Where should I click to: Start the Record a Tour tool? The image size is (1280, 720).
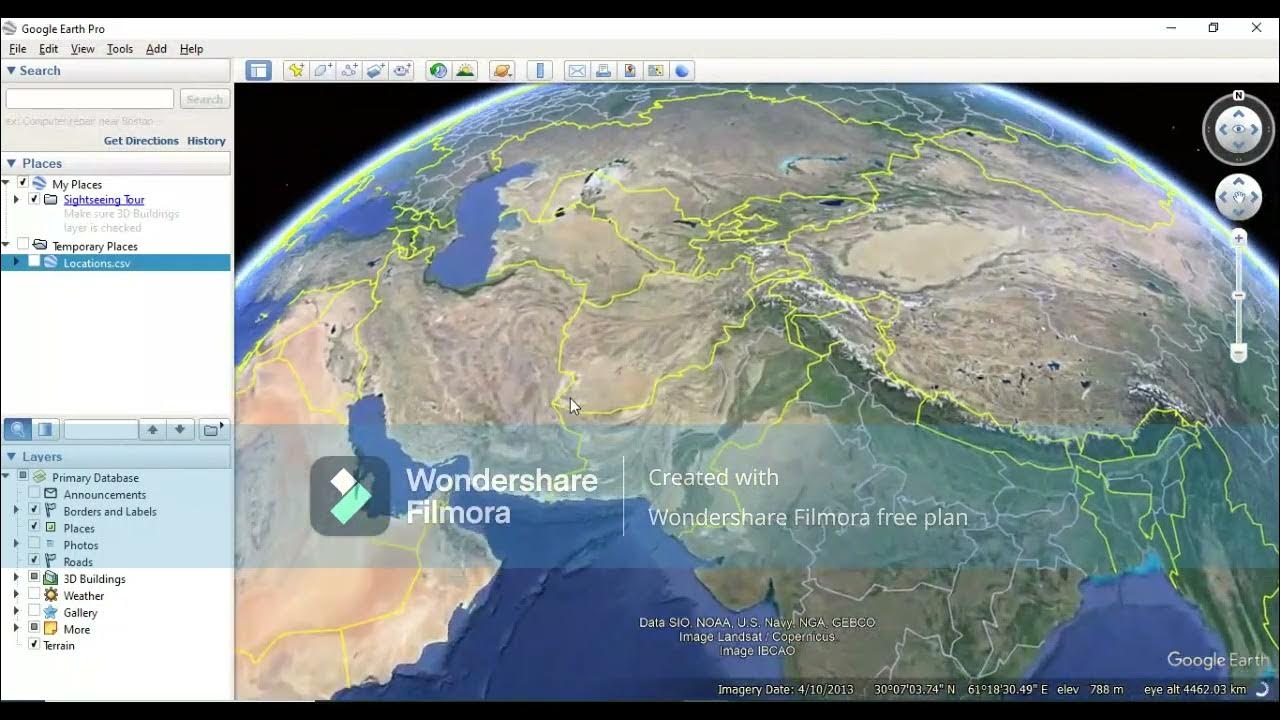click(403, 70)
